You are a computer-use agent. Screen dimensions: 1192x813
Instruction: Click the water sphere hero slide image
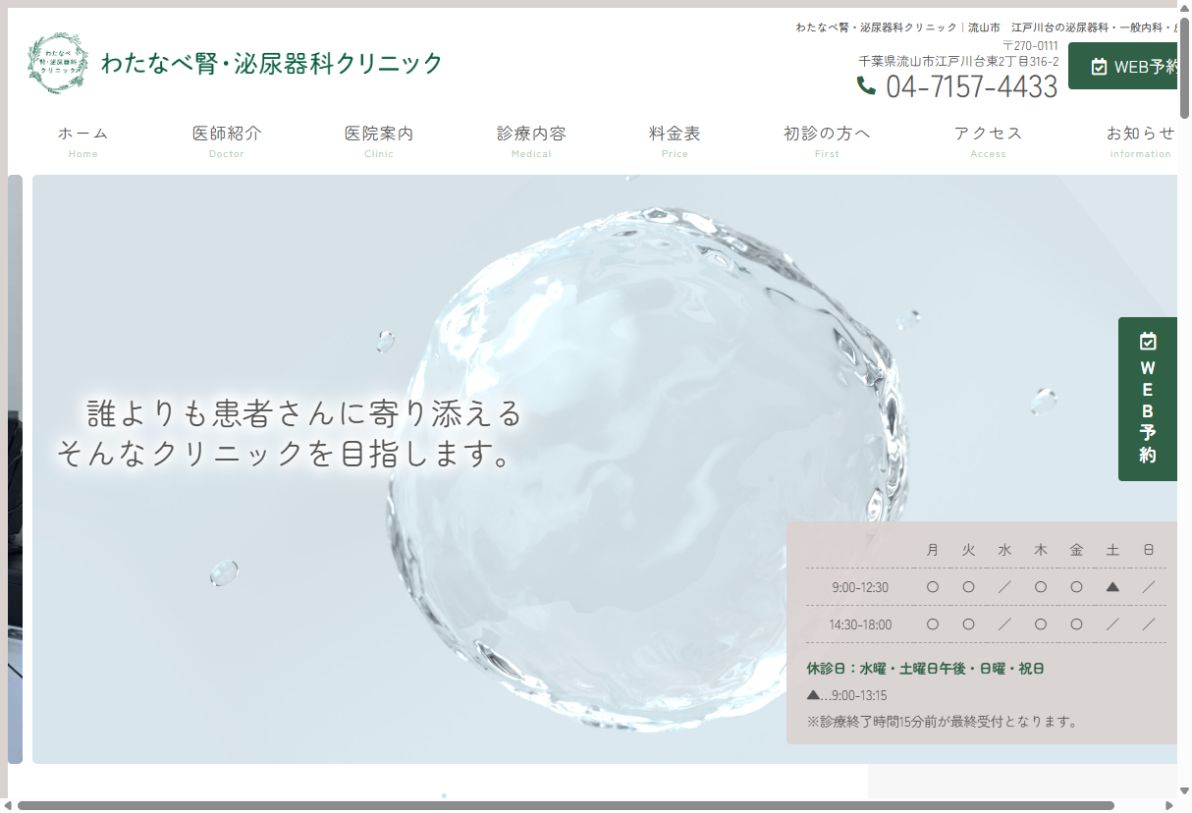pyautogui.click(x=604, y=469)
